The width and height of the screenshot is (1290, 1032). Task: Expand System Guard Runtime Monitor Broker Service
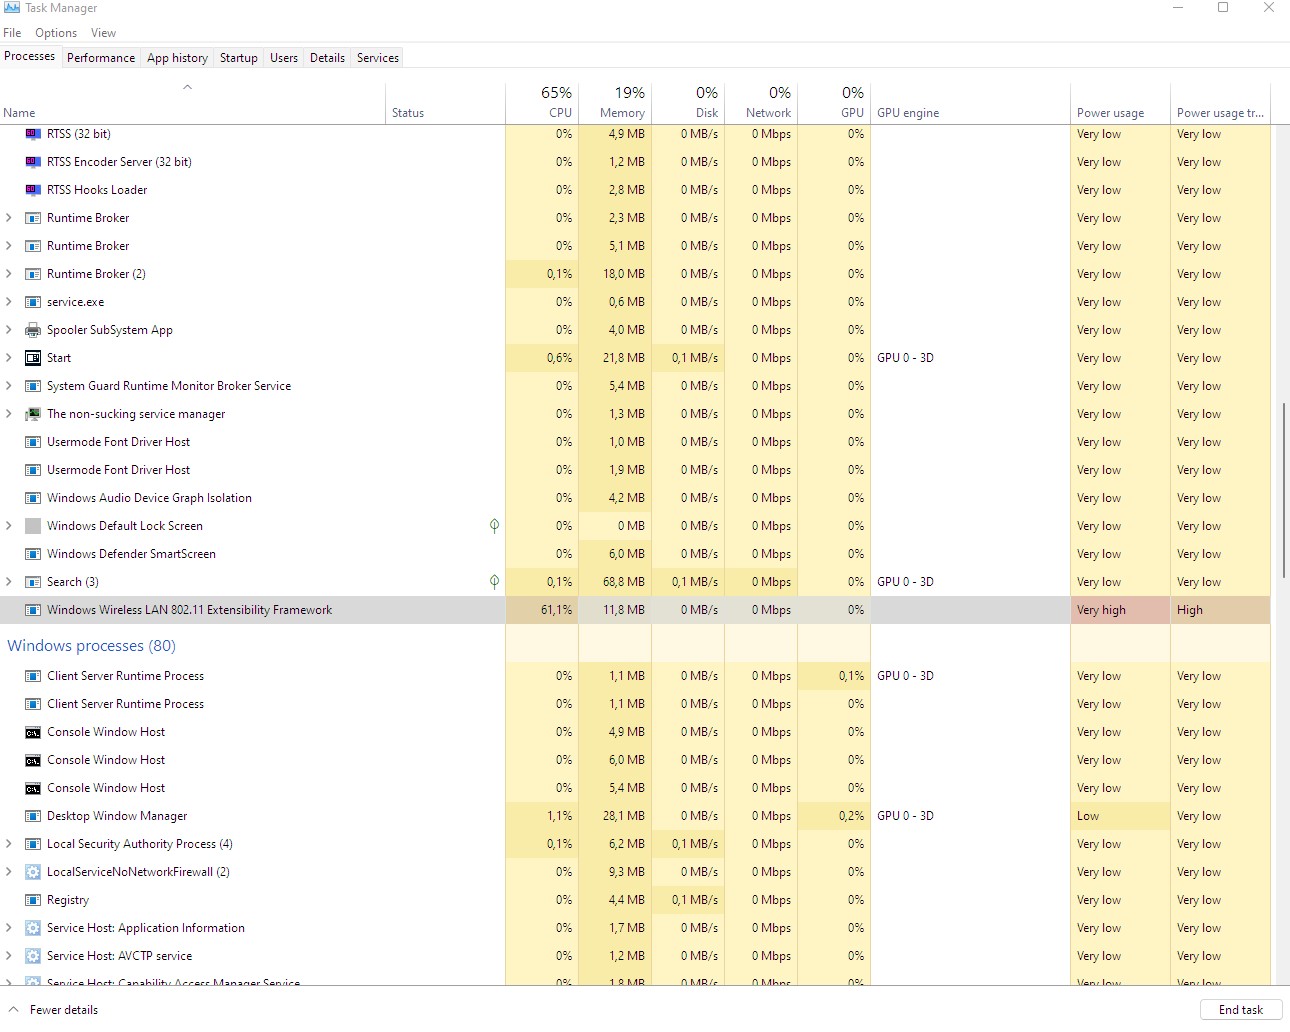(9, 386)
